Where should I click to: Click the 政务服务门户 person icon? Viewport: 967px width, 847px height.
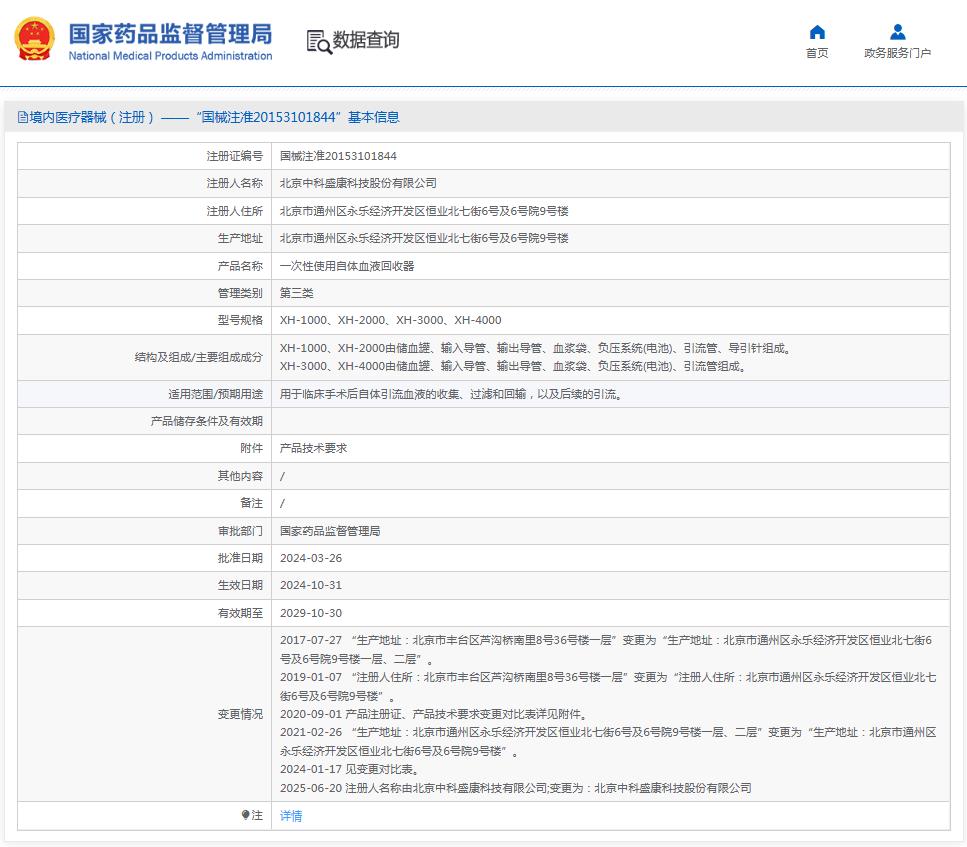895,33
